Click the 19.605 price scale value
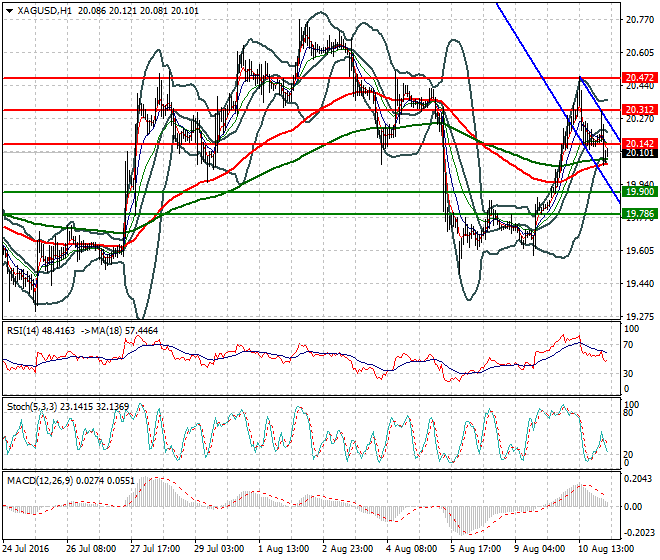660x560 pixels. 640,251
